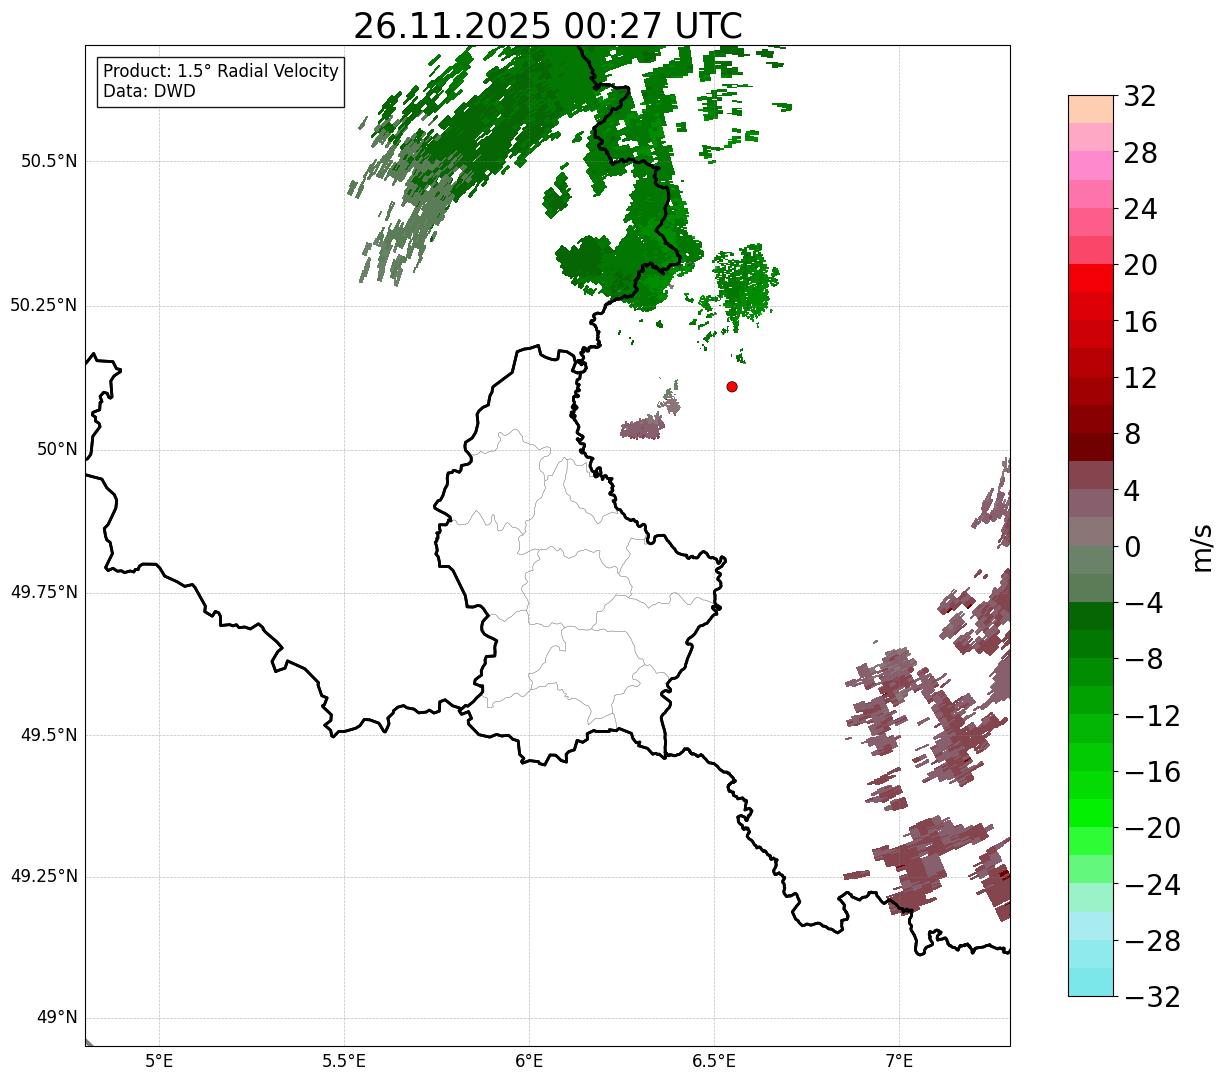The image size is (1225, 1081).
Task: Click the cyan bottom colorbar segment
Action: point(1091,982)
